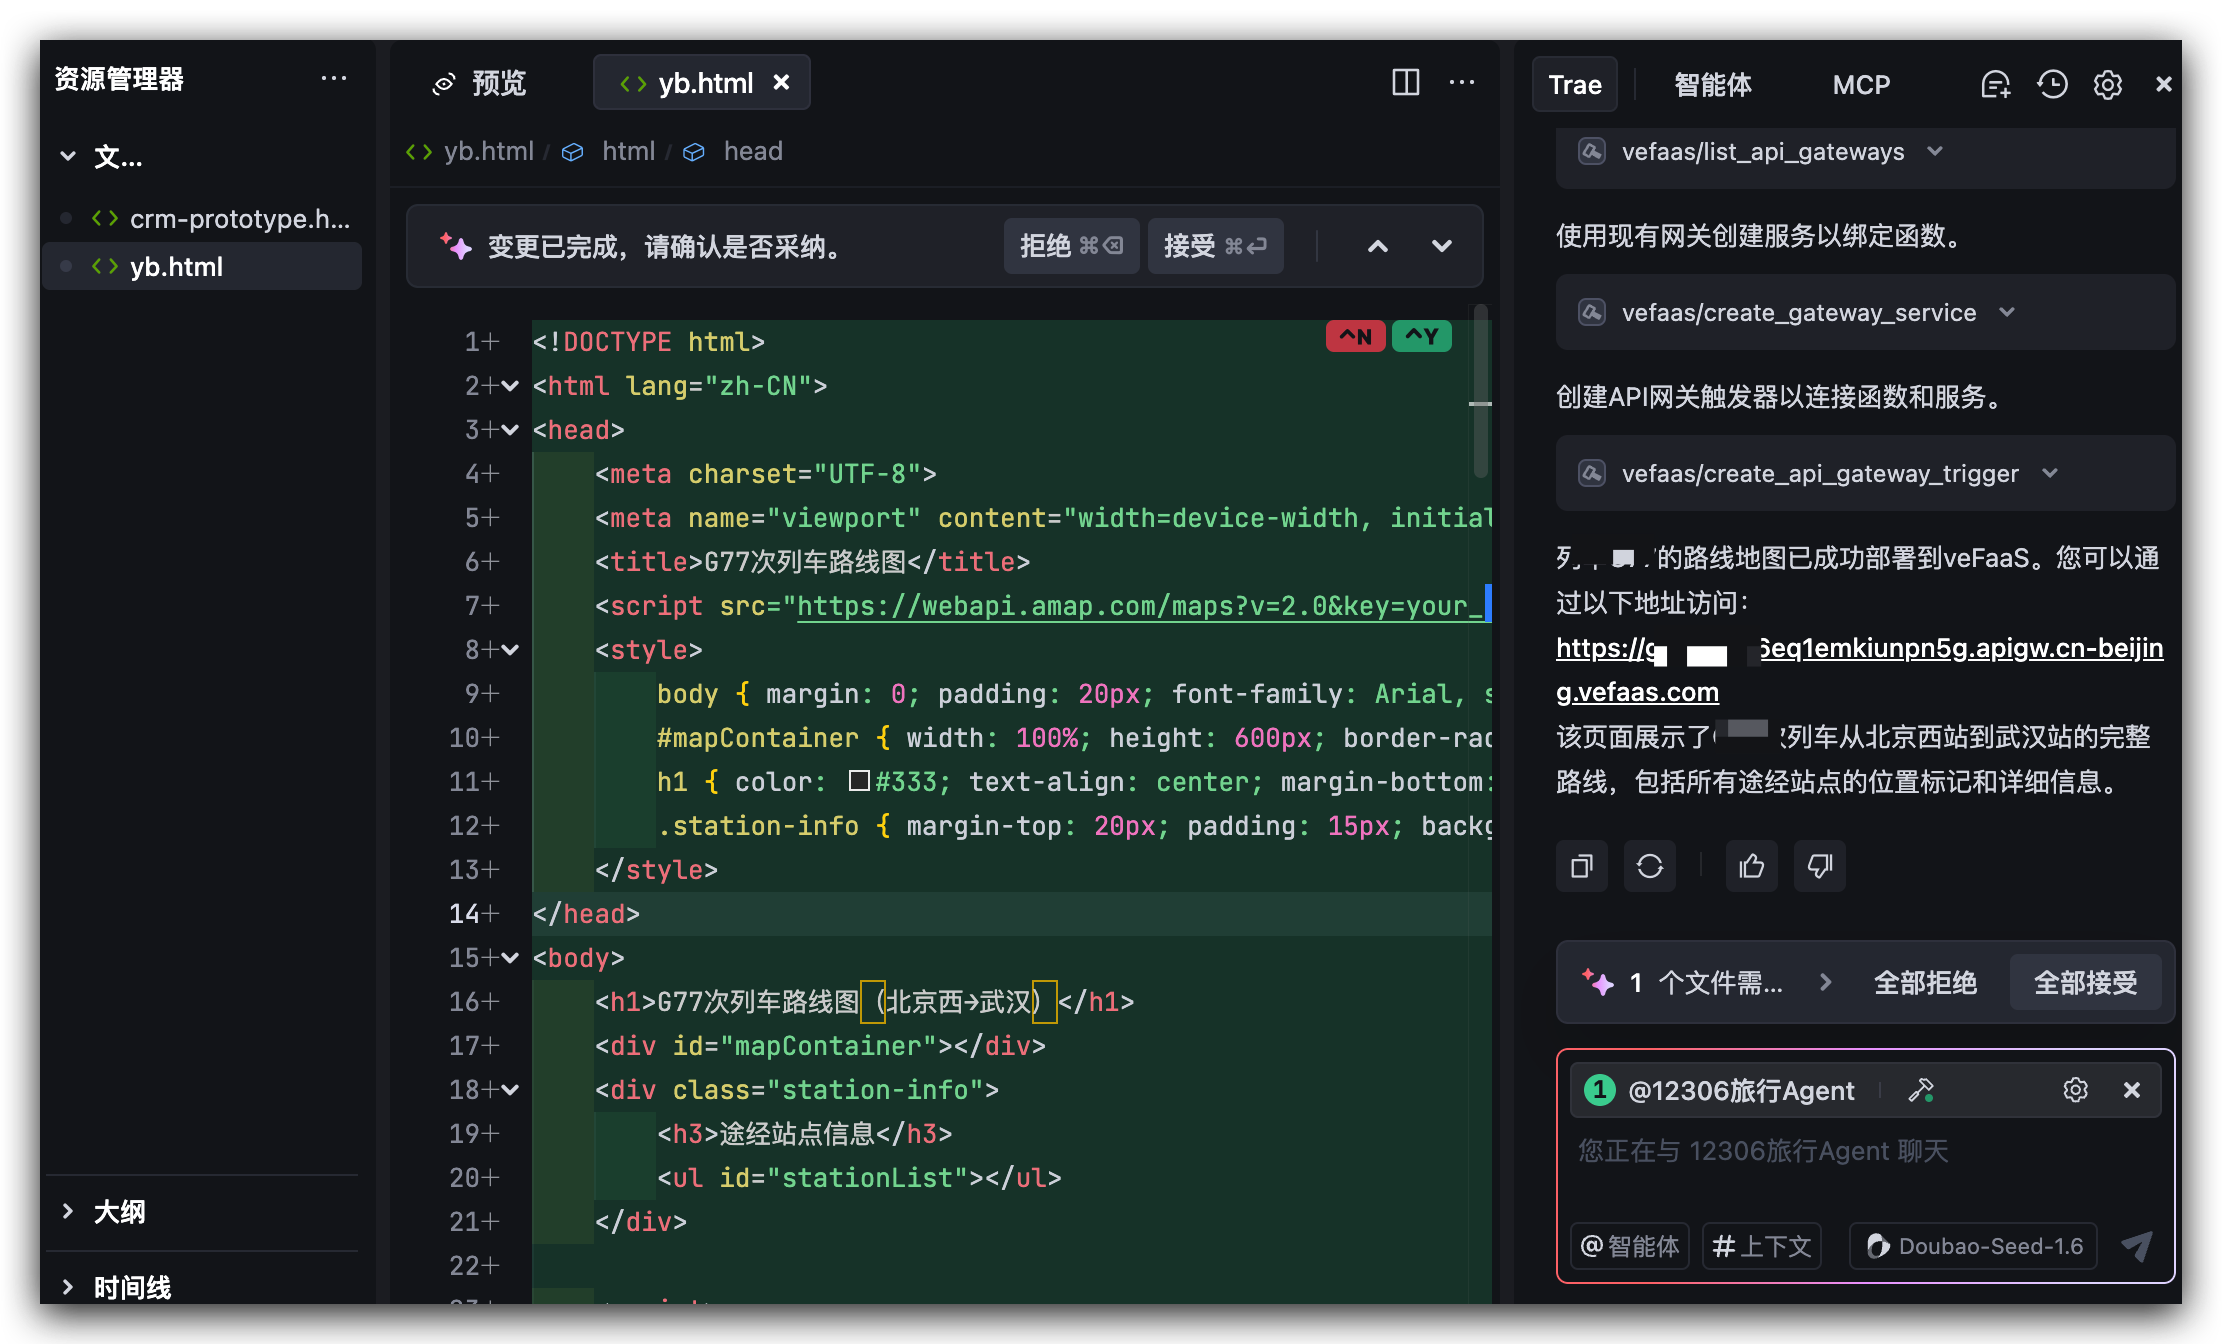The width and height of the screenshot is (2222, 1344).
Task: Click the send message arrow icon
Action: (x=2137, y=1246)
